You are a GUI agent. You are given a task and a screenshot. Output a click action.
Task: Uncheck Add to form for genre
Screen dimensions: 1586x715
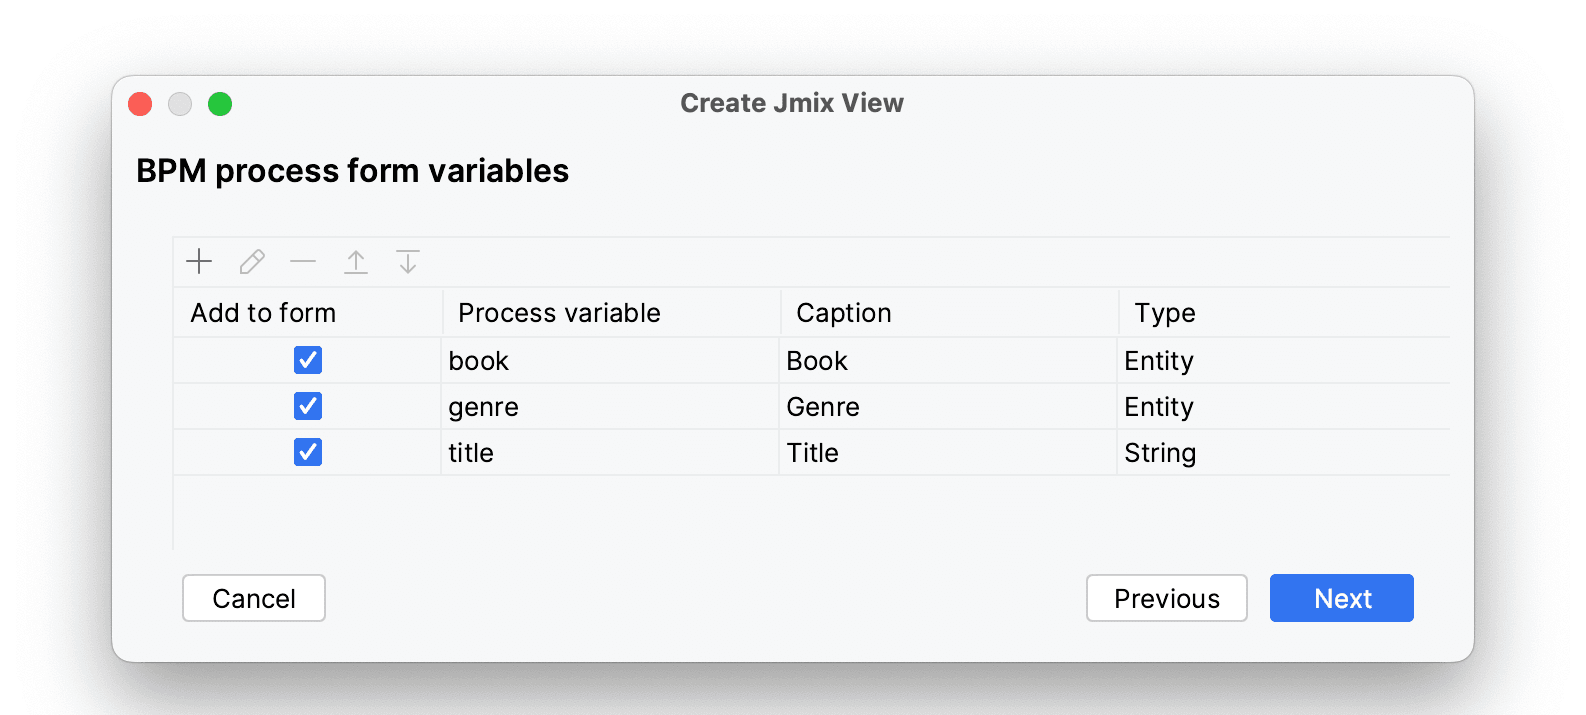[x=308, y=406]
